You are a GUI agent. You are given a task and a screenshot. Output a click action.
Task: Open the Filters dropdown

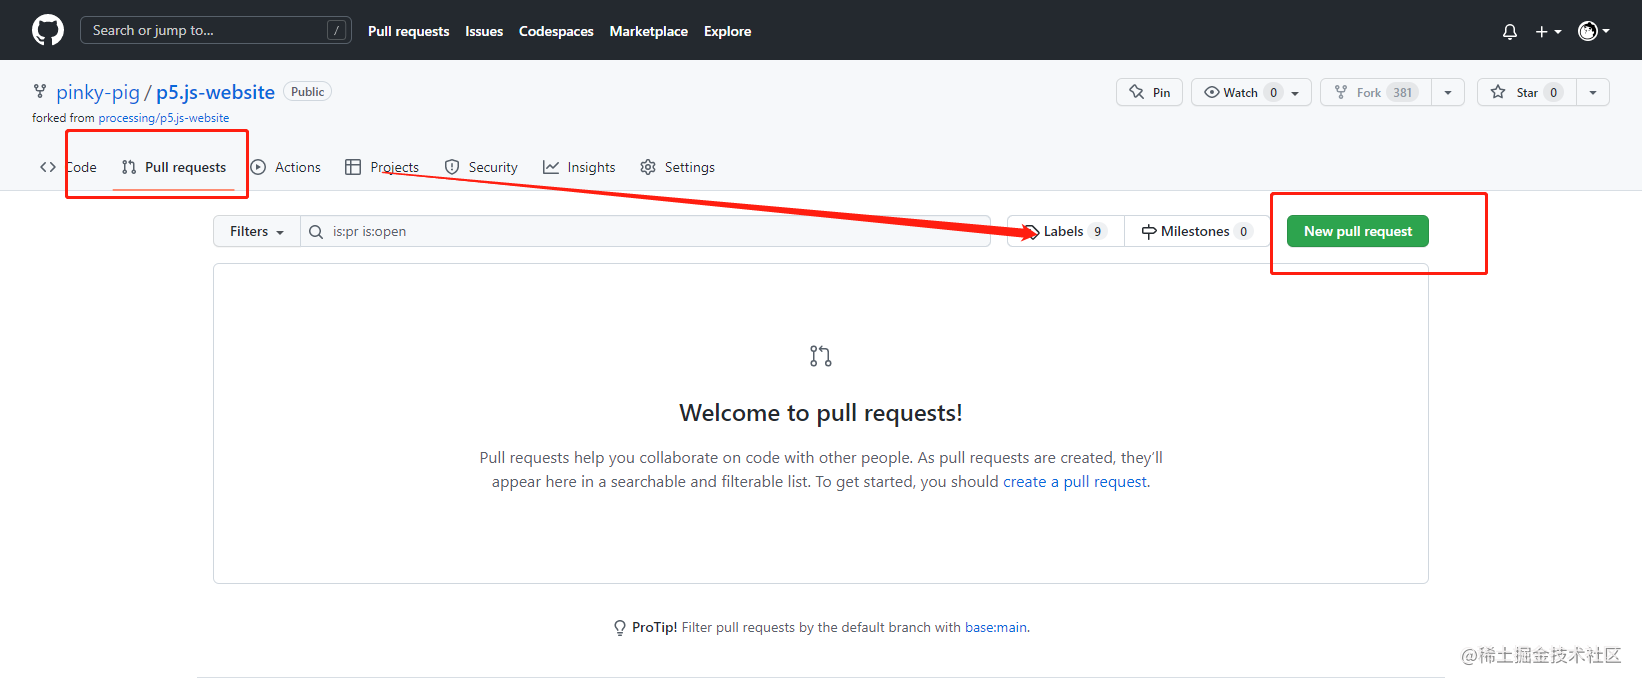coord(257,231)
